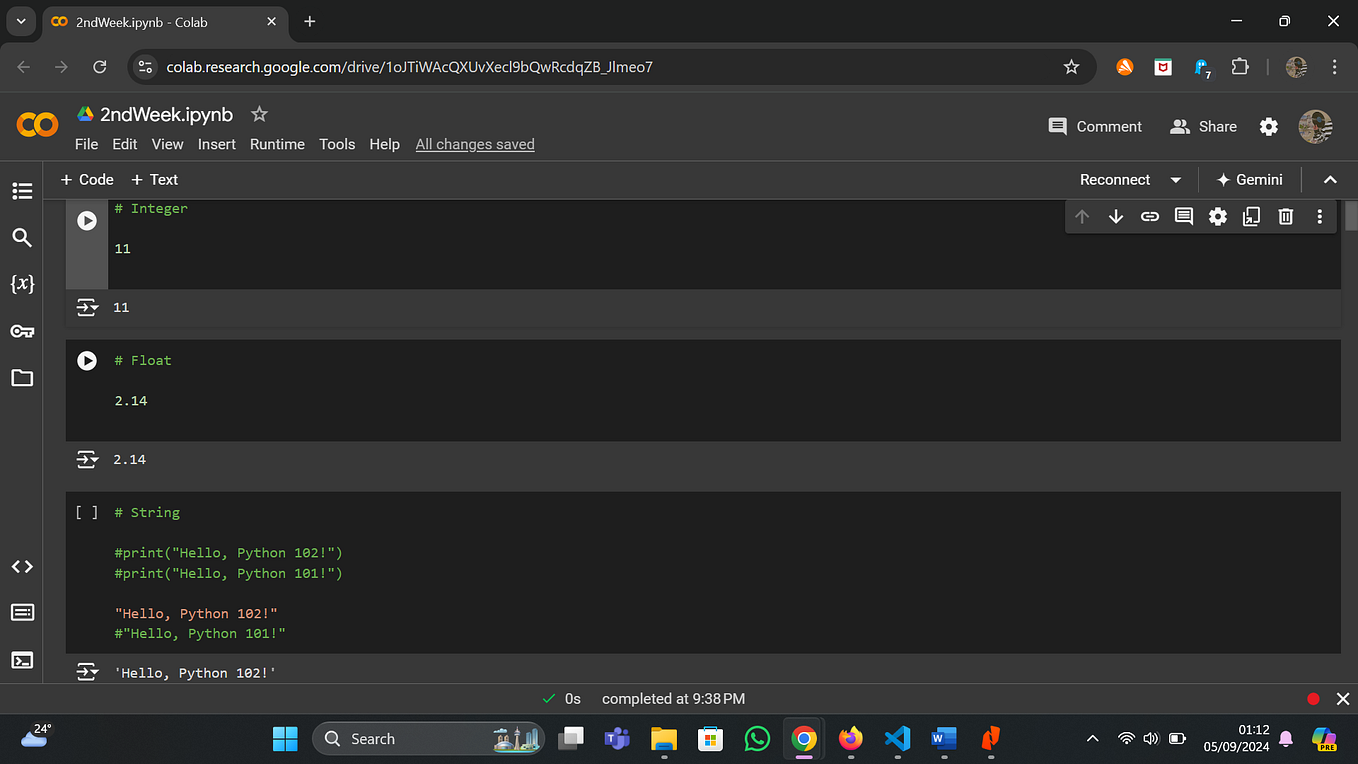Delete the selected cell with trash icon
The height and width of the screenshot is (764, 1358).
tap(1286, 216)
